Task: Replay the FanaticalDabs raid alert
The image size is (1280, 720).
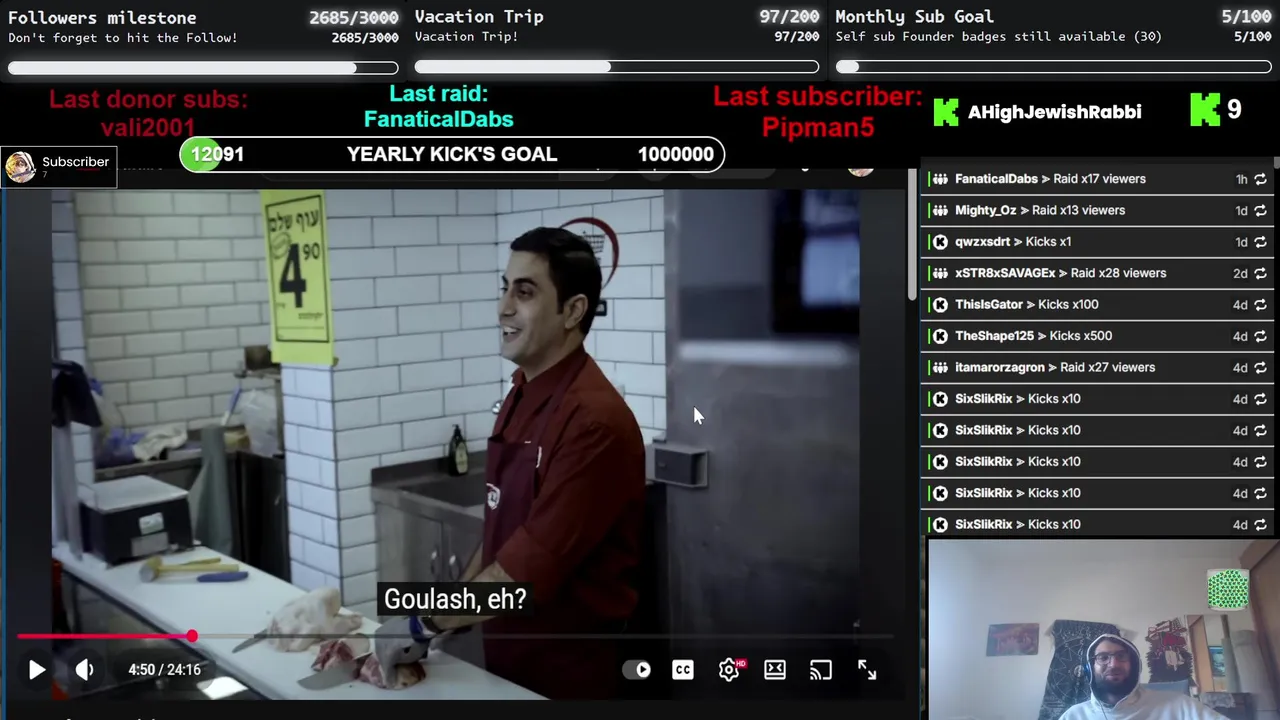Action: click(x=1260, y=179)
